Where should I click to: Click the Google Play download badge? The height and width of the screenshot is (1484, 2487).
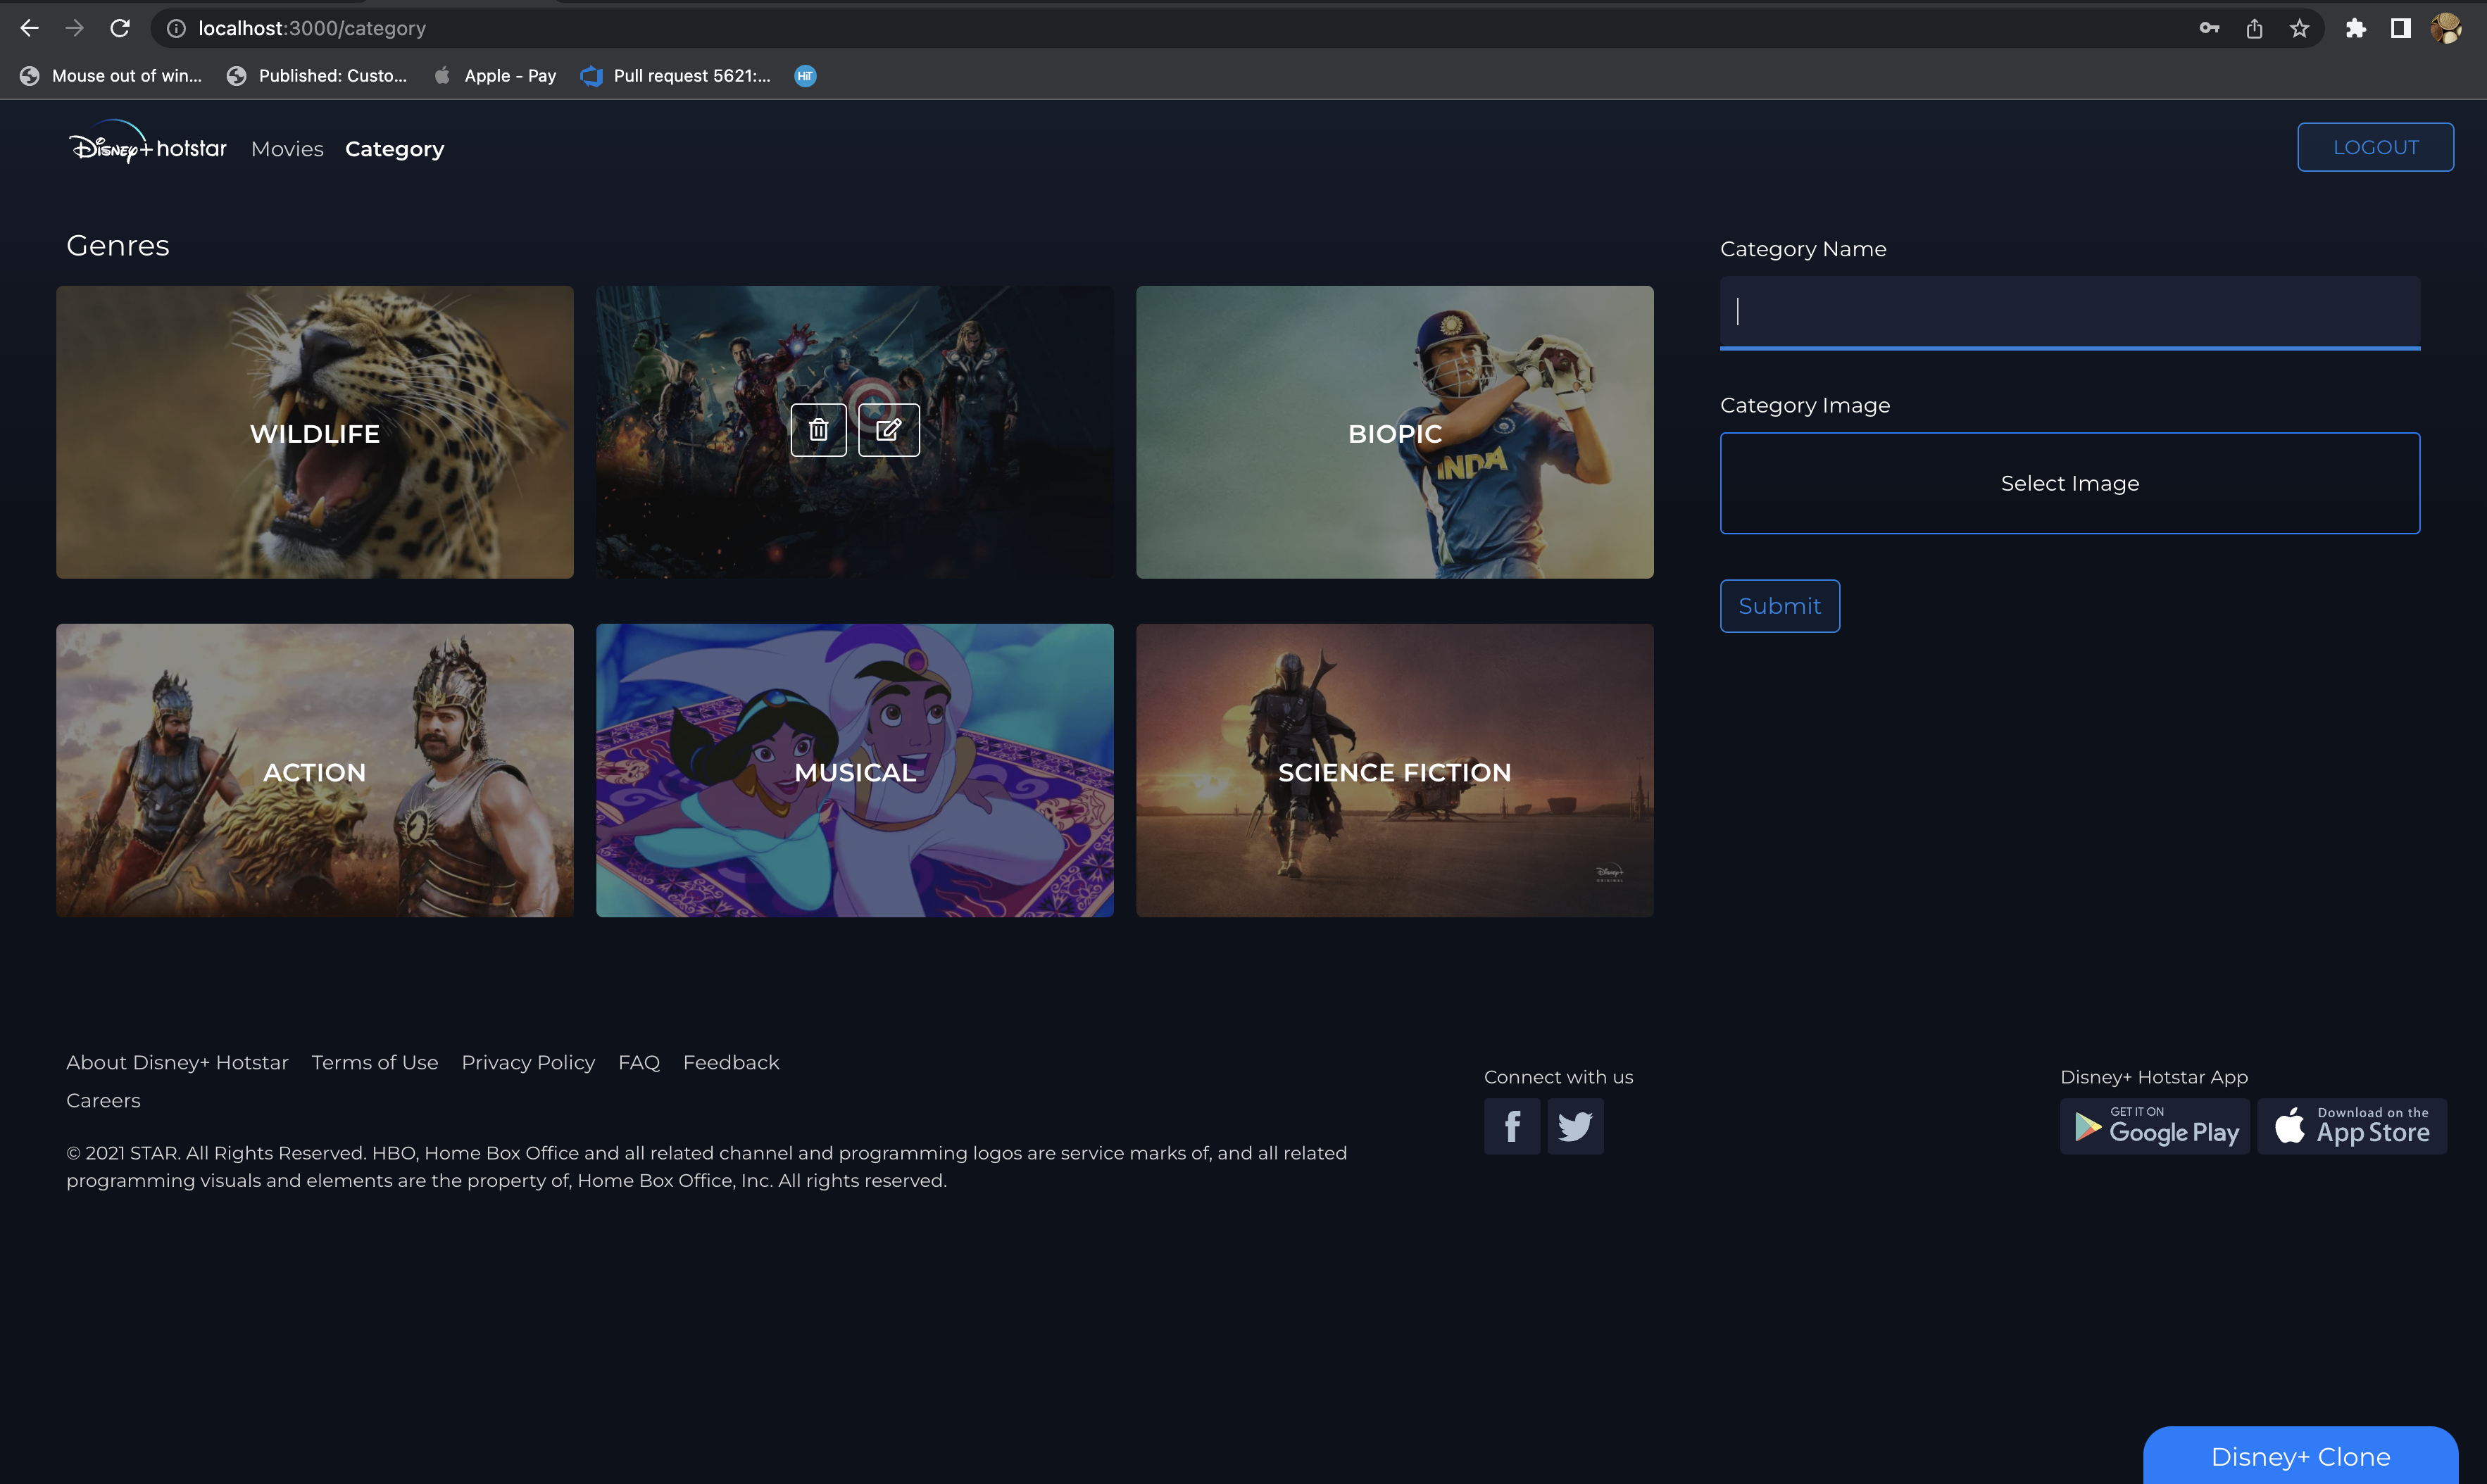pyautogui.click(x=2154, y=1126)
